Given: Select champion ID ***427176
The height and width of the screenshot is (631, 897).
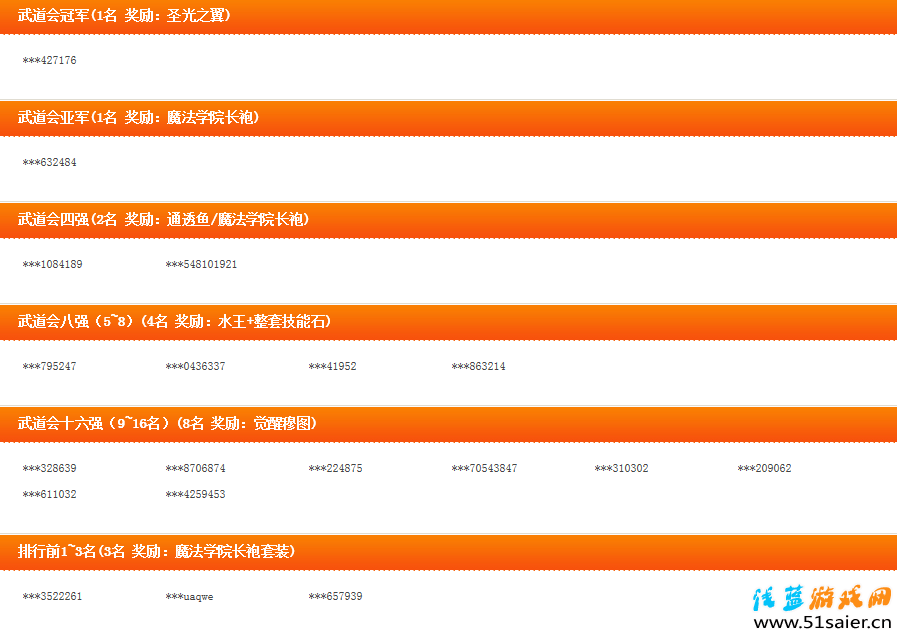Looking at the screenshot, I should click(x=49, y=61).
